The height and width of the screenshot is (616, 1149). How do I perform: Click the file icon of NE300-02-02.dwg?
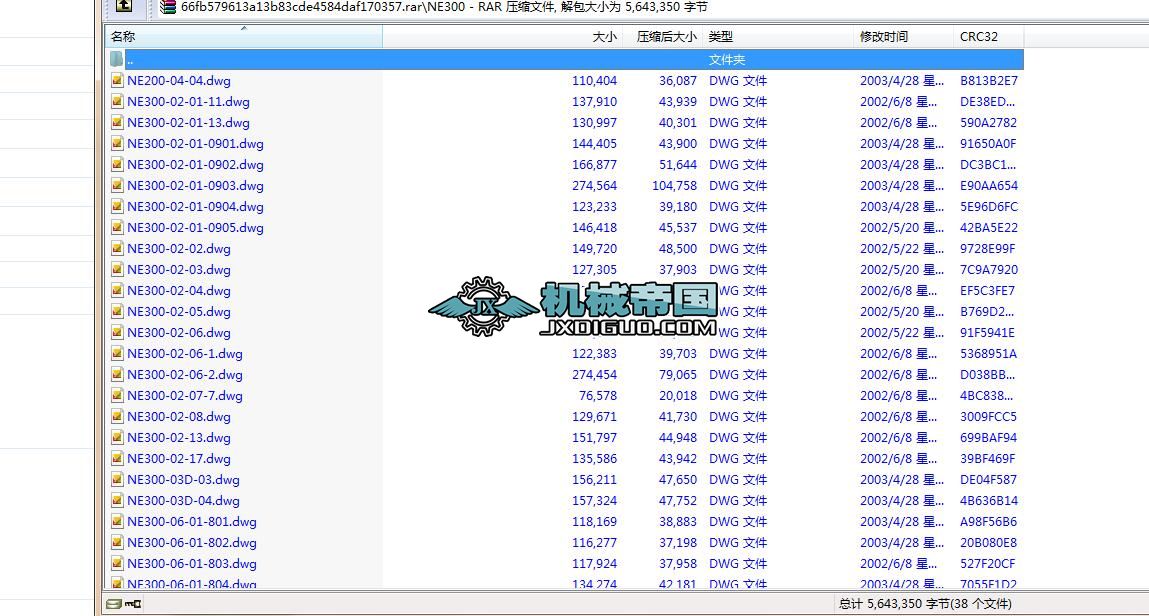click(117, 248)
